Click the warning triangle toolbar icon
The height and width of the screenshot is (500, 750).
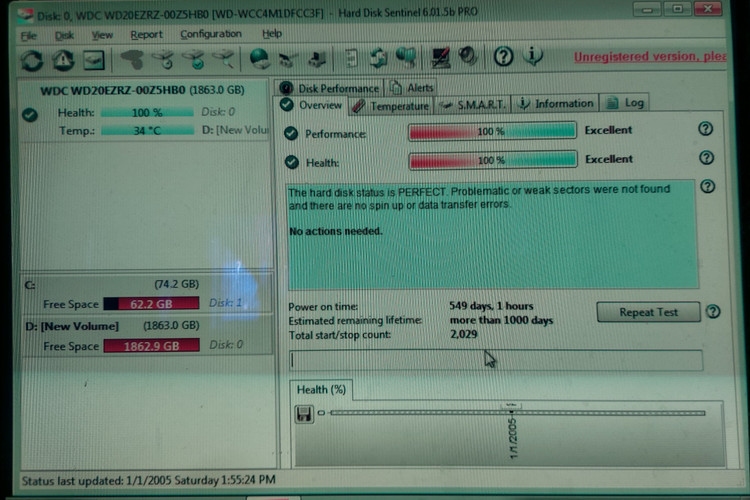[x=63, y=60]
